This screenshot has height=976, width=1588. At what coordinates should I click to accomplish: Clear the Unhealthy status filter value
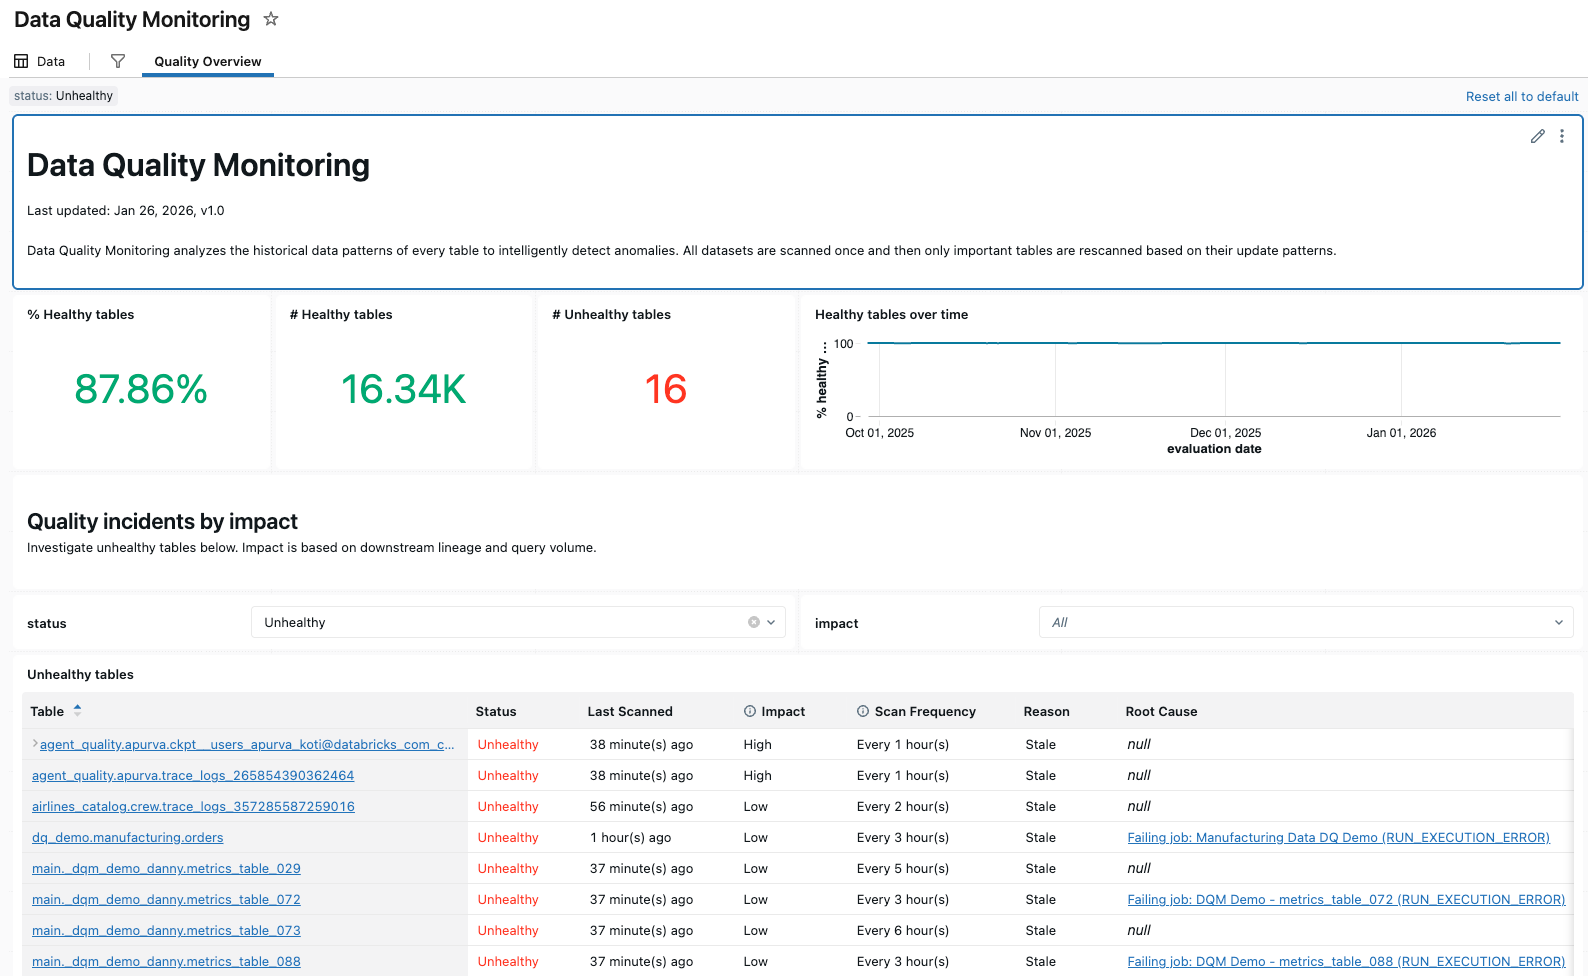tap(753, 622)
